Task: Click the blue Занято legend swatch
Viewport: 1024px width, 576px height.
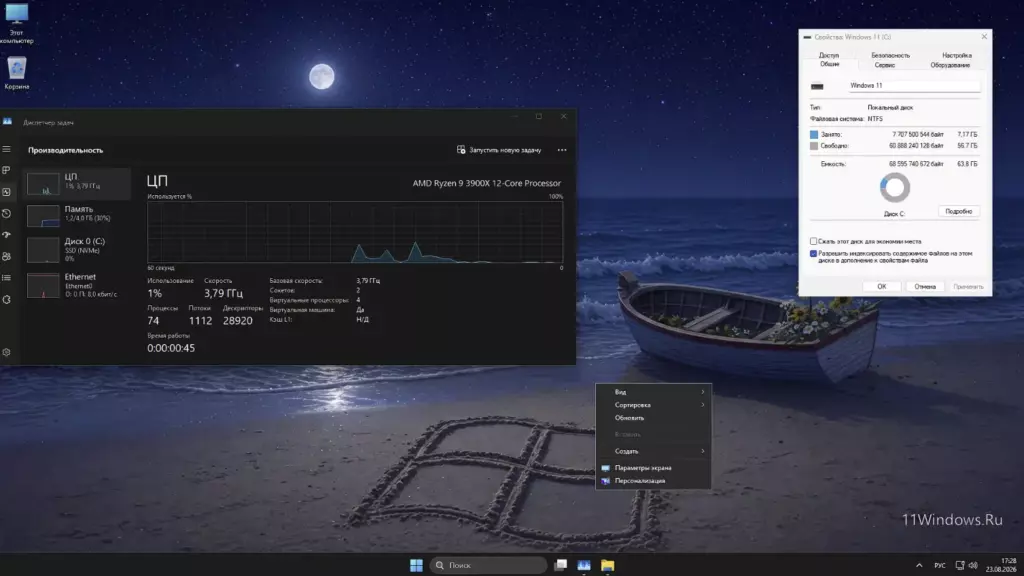Action: 814,135
